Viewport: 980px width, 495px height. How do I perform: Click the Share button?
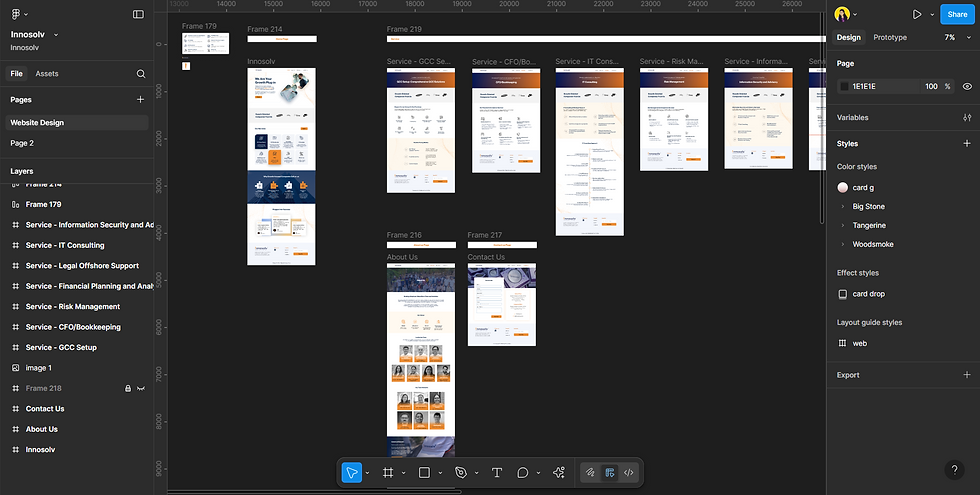(957, 14)
